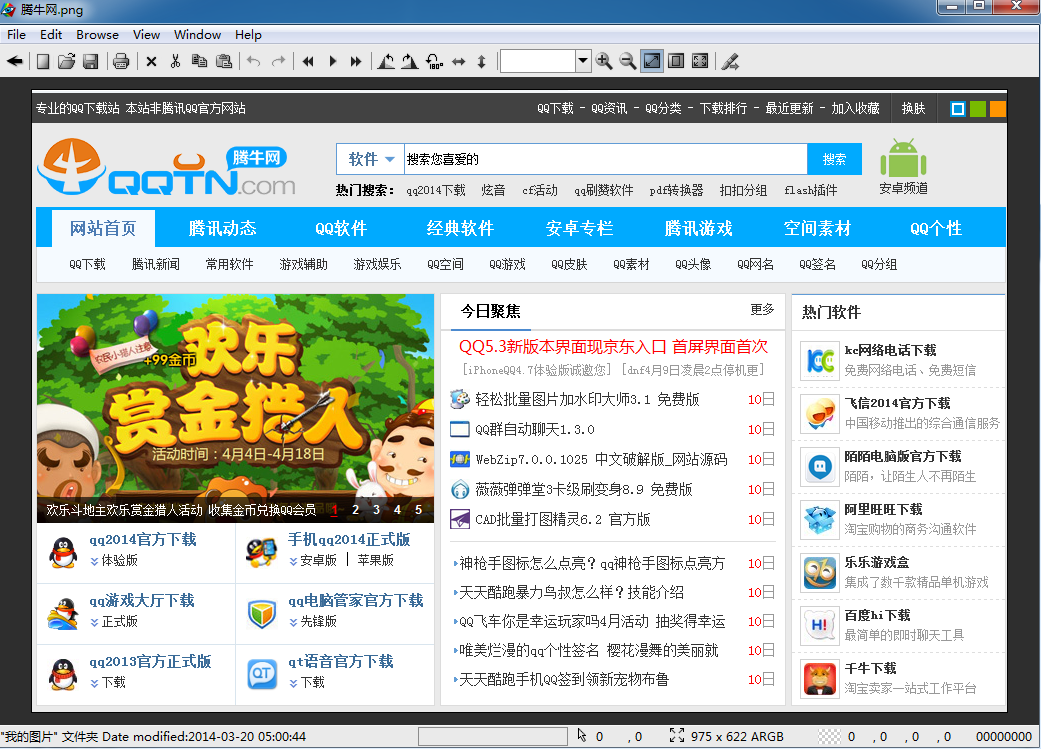Zoom in with the magnifier plus icon
Viewport: 1041px width, 749px height.
pos(603,61)
